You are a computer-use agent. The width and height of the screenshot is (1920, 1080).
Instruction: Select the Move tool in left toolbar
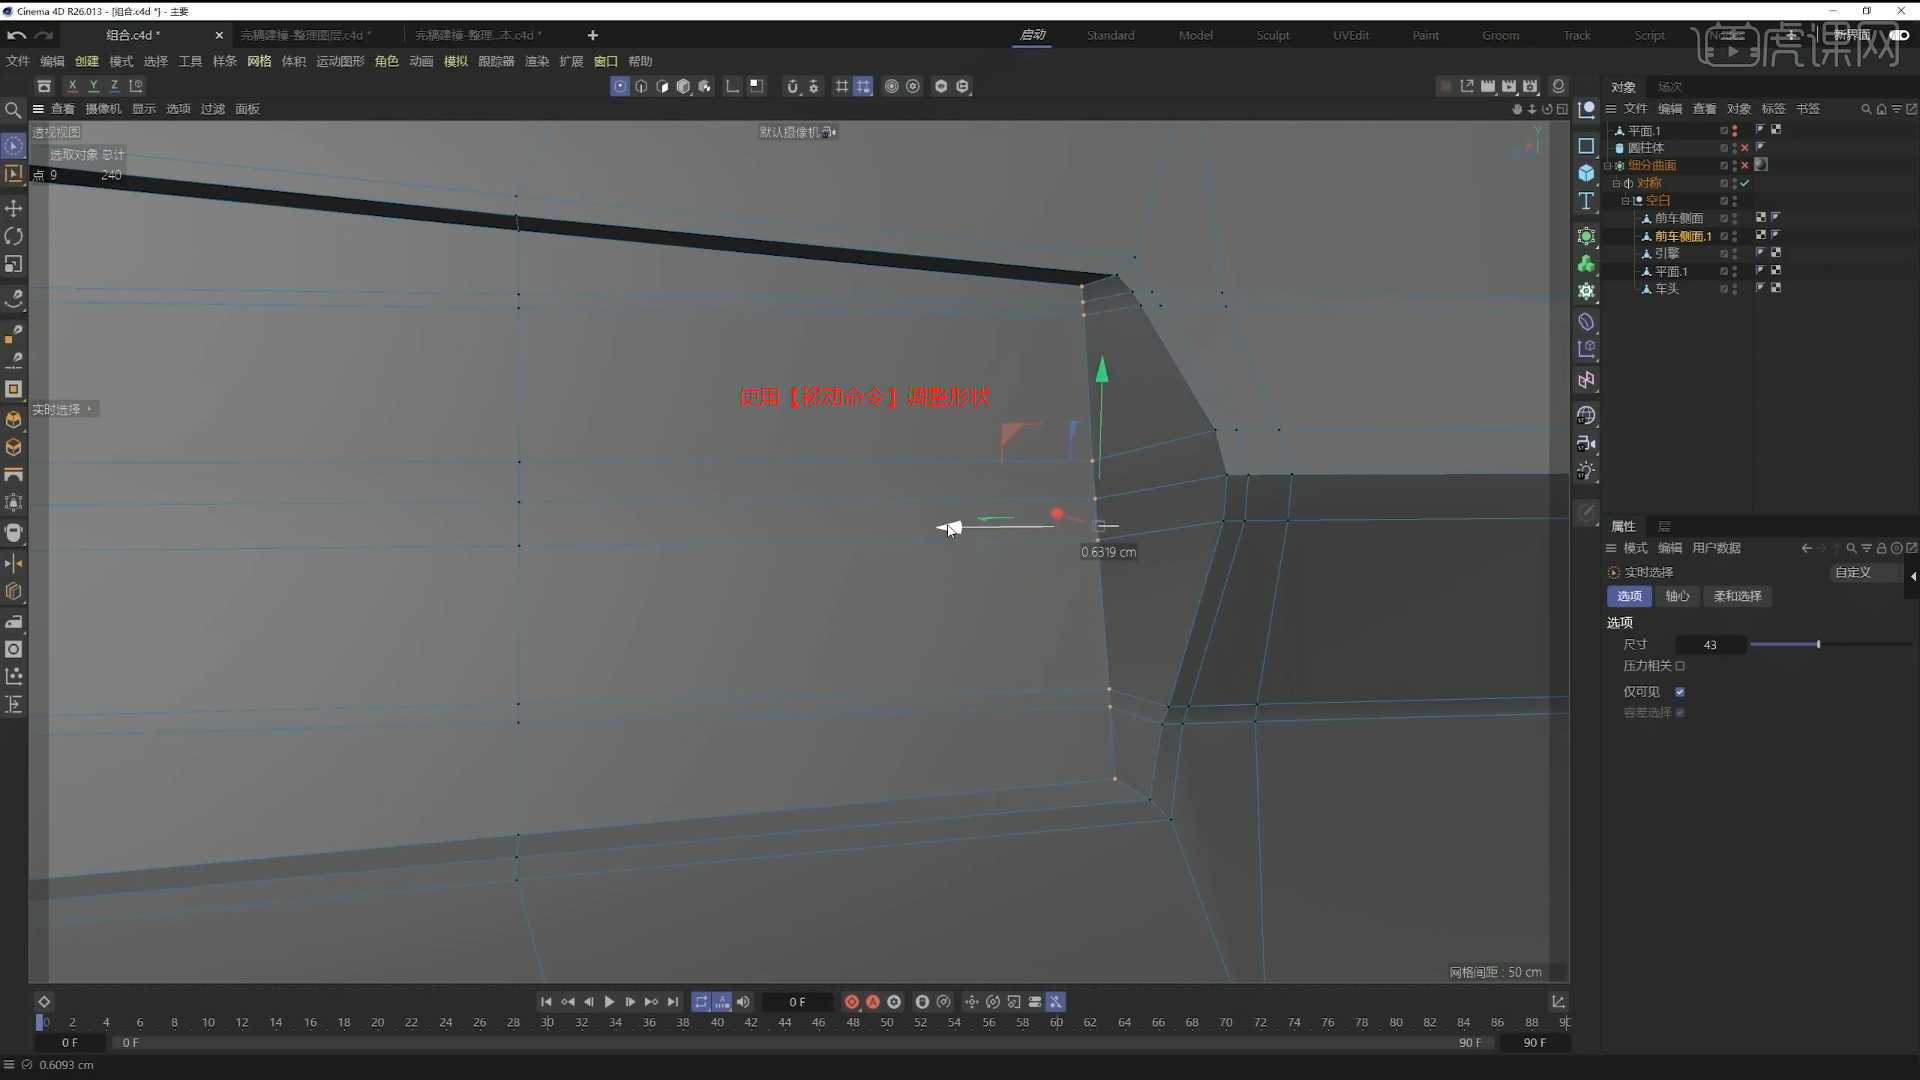(13, 208)
